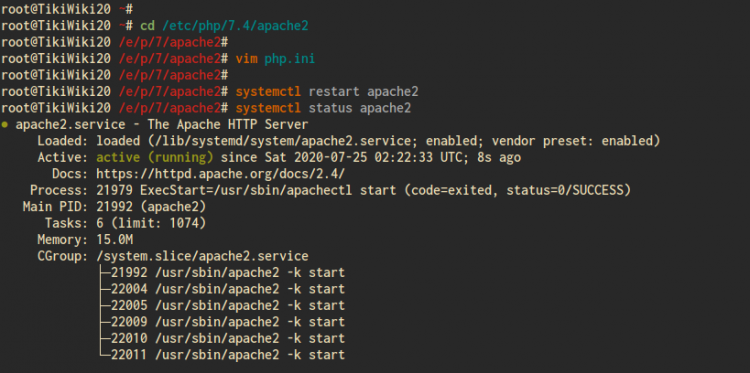The width and height of the screenshot is (750, 373).
Task: Click the "Tasks:" label
Action: [67, 223]
